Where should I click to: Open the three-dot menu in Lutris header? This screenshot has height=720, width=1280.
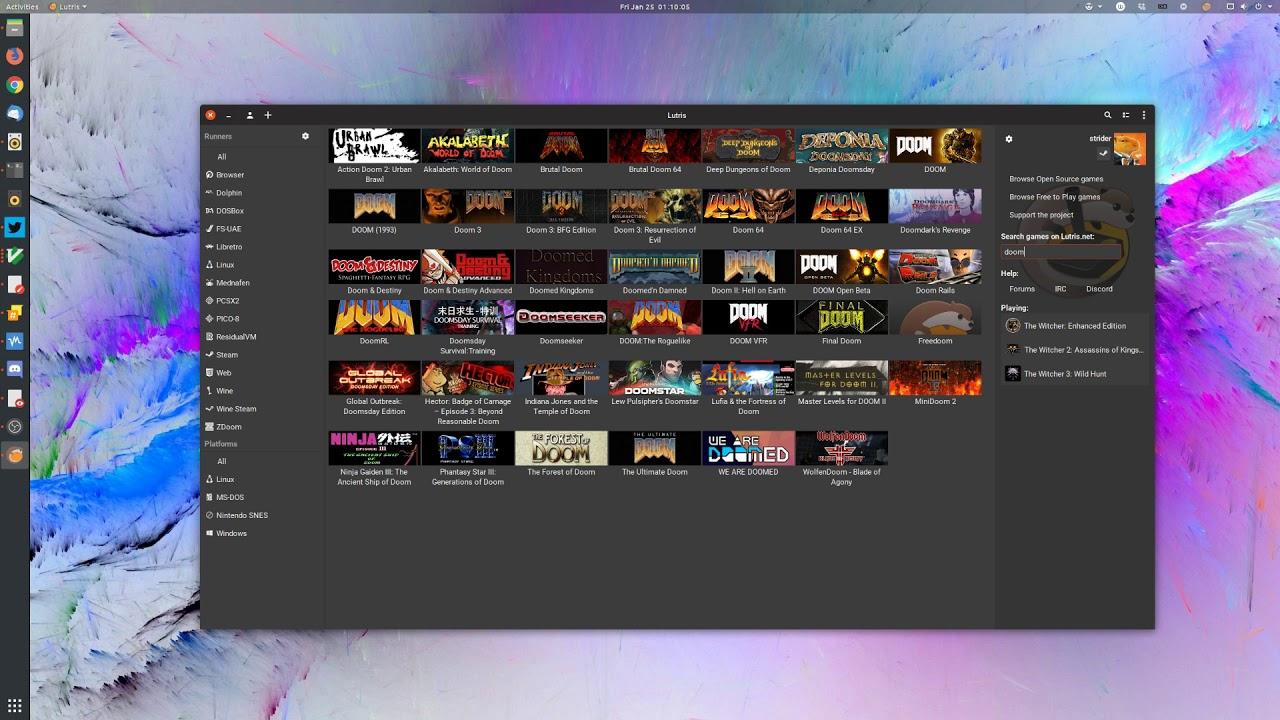pyautogui.click(x=1144, y=115)
